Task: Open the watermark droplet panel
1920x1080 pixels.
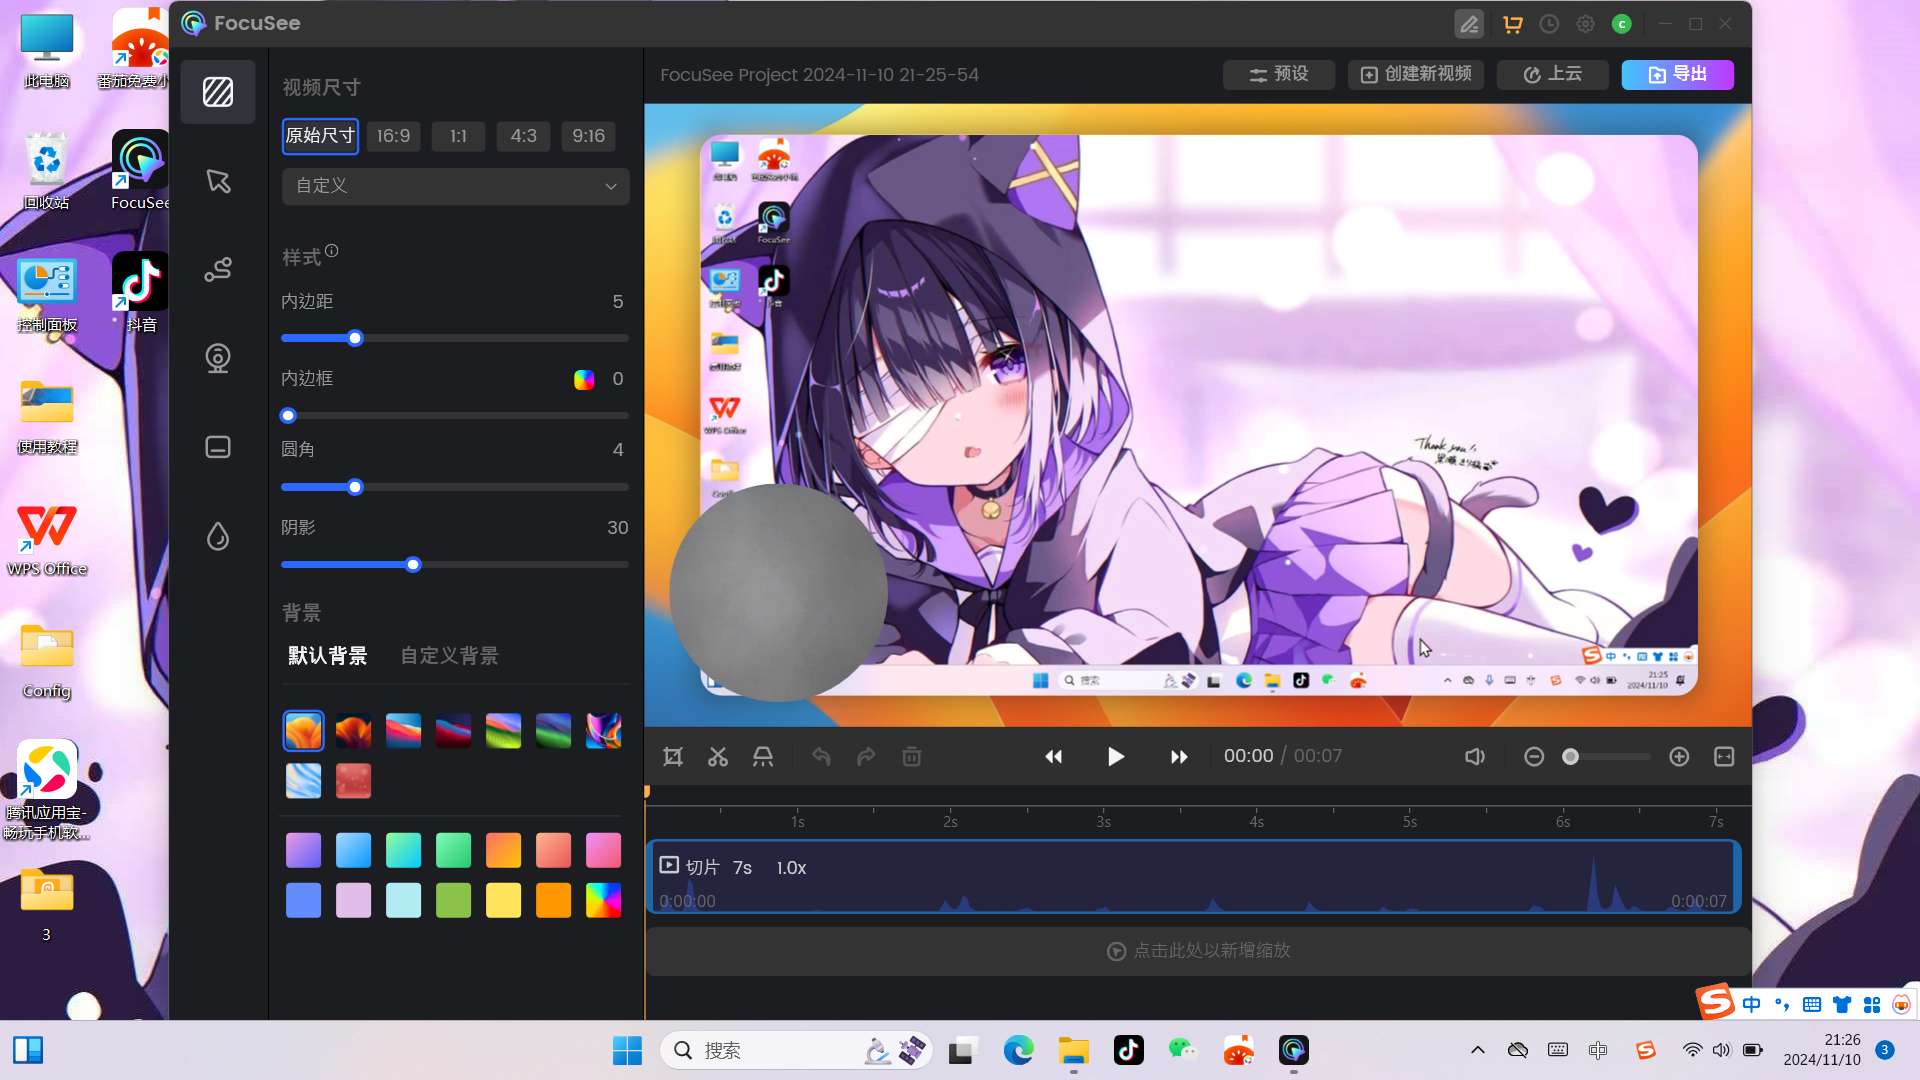Action: pos(218,537)
